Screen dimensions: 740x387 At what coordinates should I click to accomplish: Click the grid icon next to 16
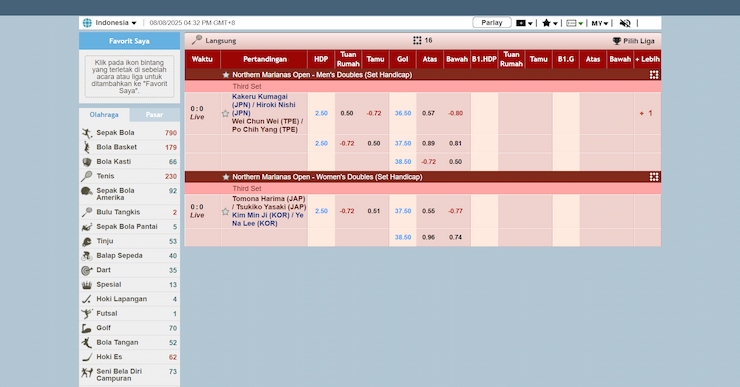(417, 41)
